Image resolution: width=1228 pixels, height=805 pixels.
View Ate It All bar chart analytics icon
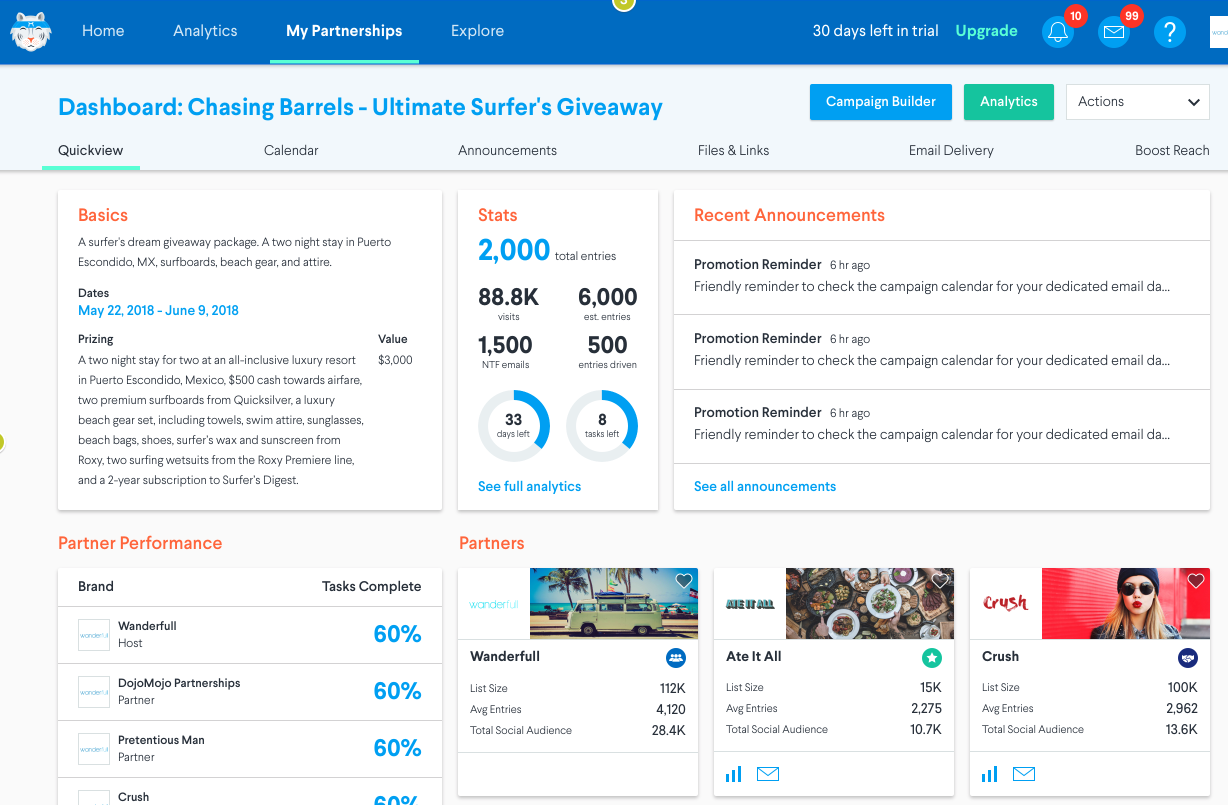(734, 774)
